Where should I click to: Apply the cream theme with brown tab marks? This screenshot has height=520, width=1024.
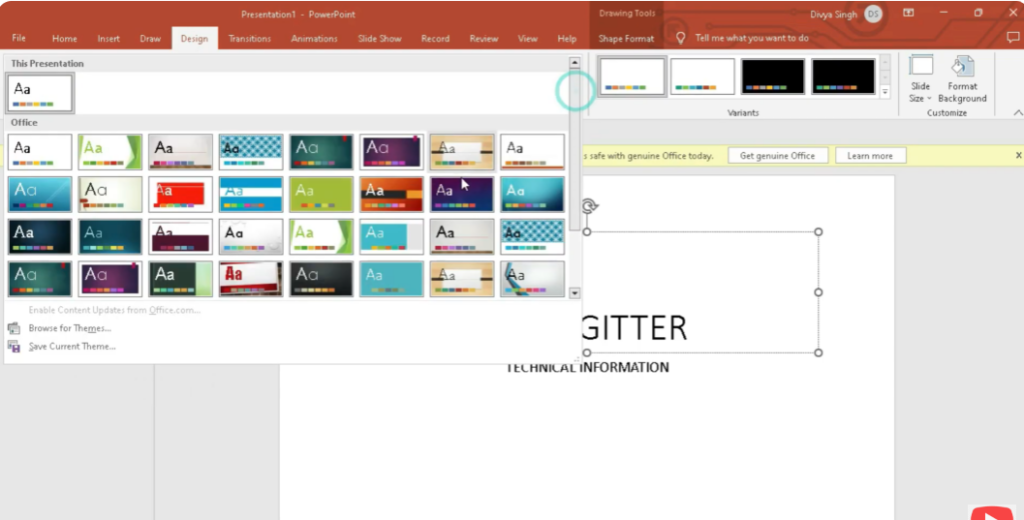(110, 194)
